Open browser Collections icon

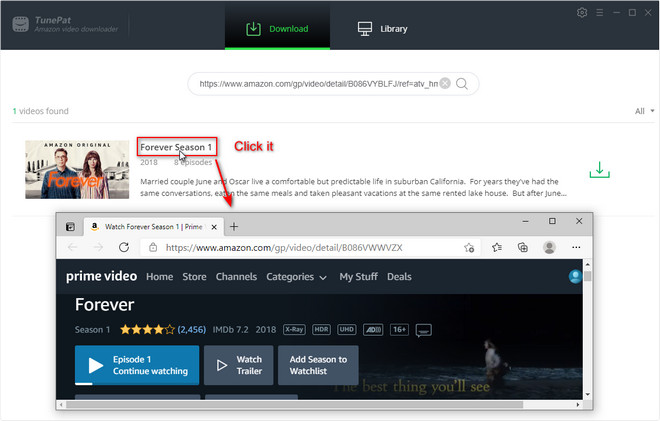[x=522, y=247]
